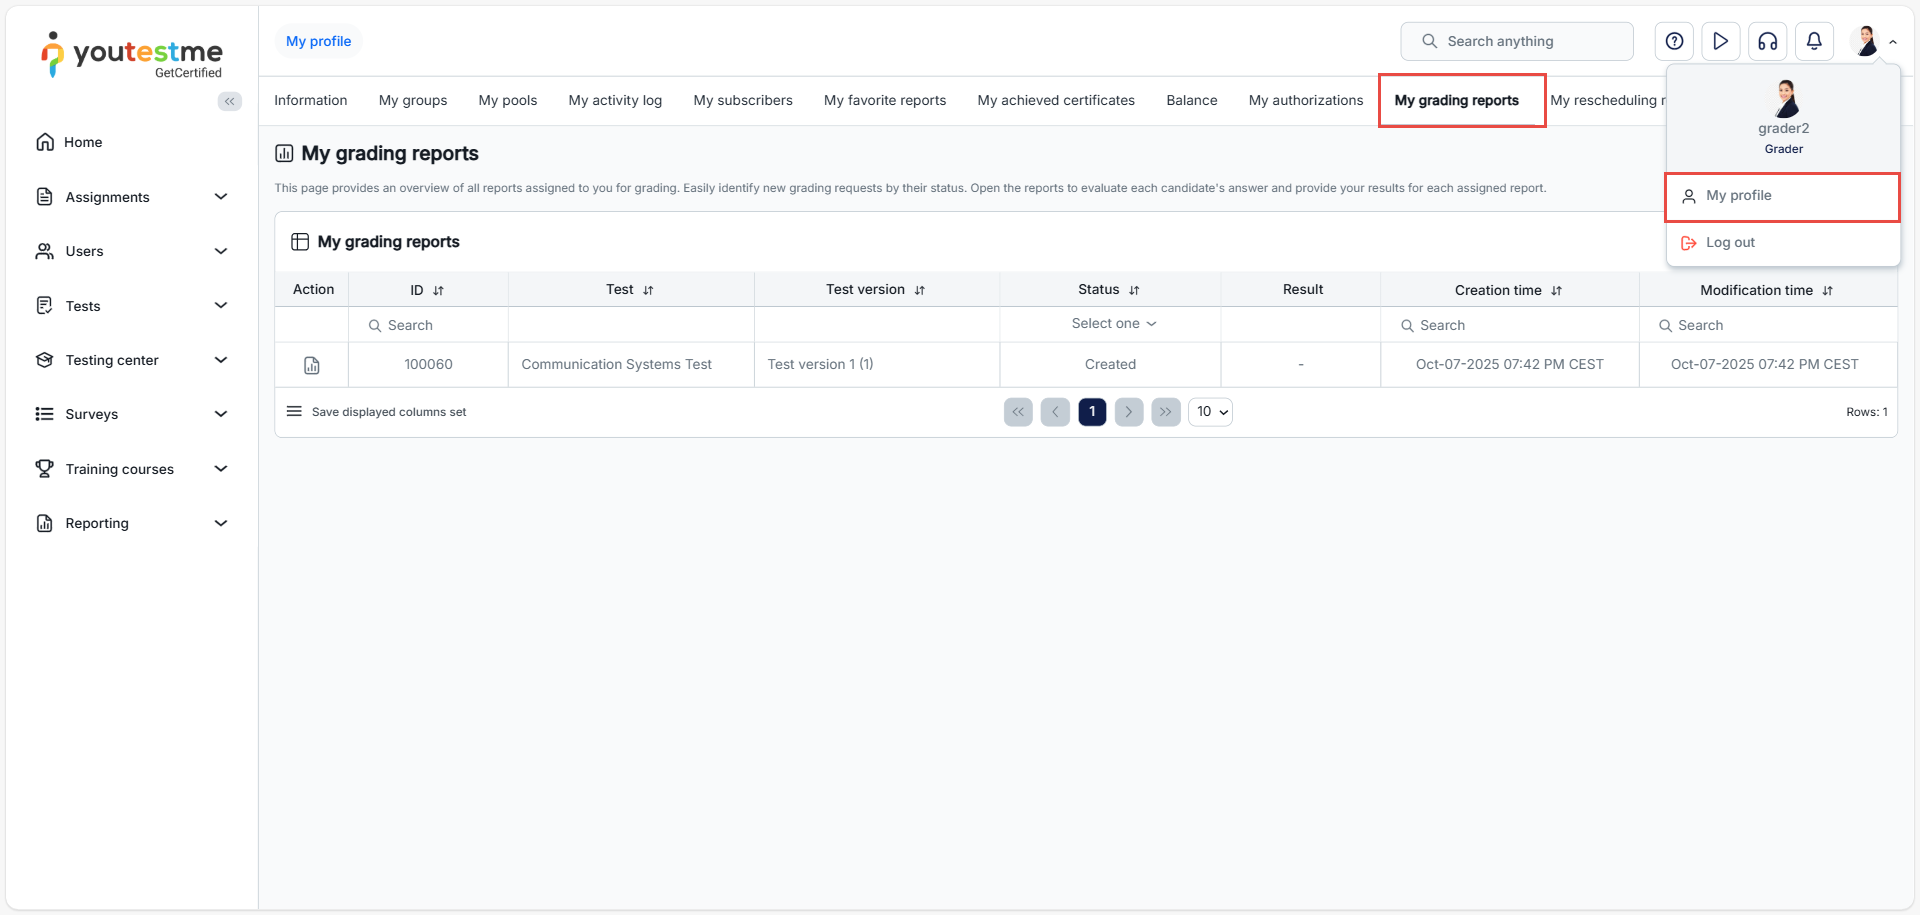
Task: Collapse the sidebar with double-arrow icon
Action: point(230,101)
